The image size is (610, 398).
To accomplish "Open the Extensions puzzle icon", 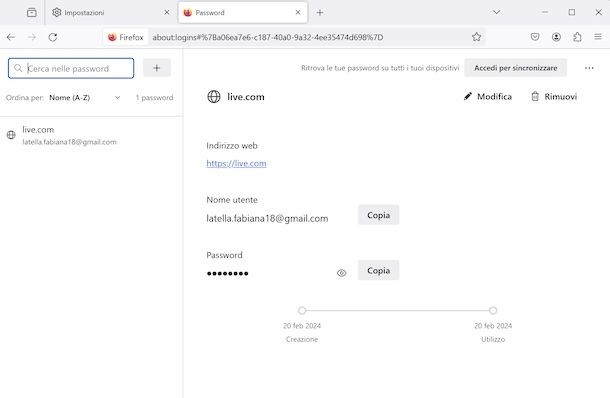I will pos(577,37).
